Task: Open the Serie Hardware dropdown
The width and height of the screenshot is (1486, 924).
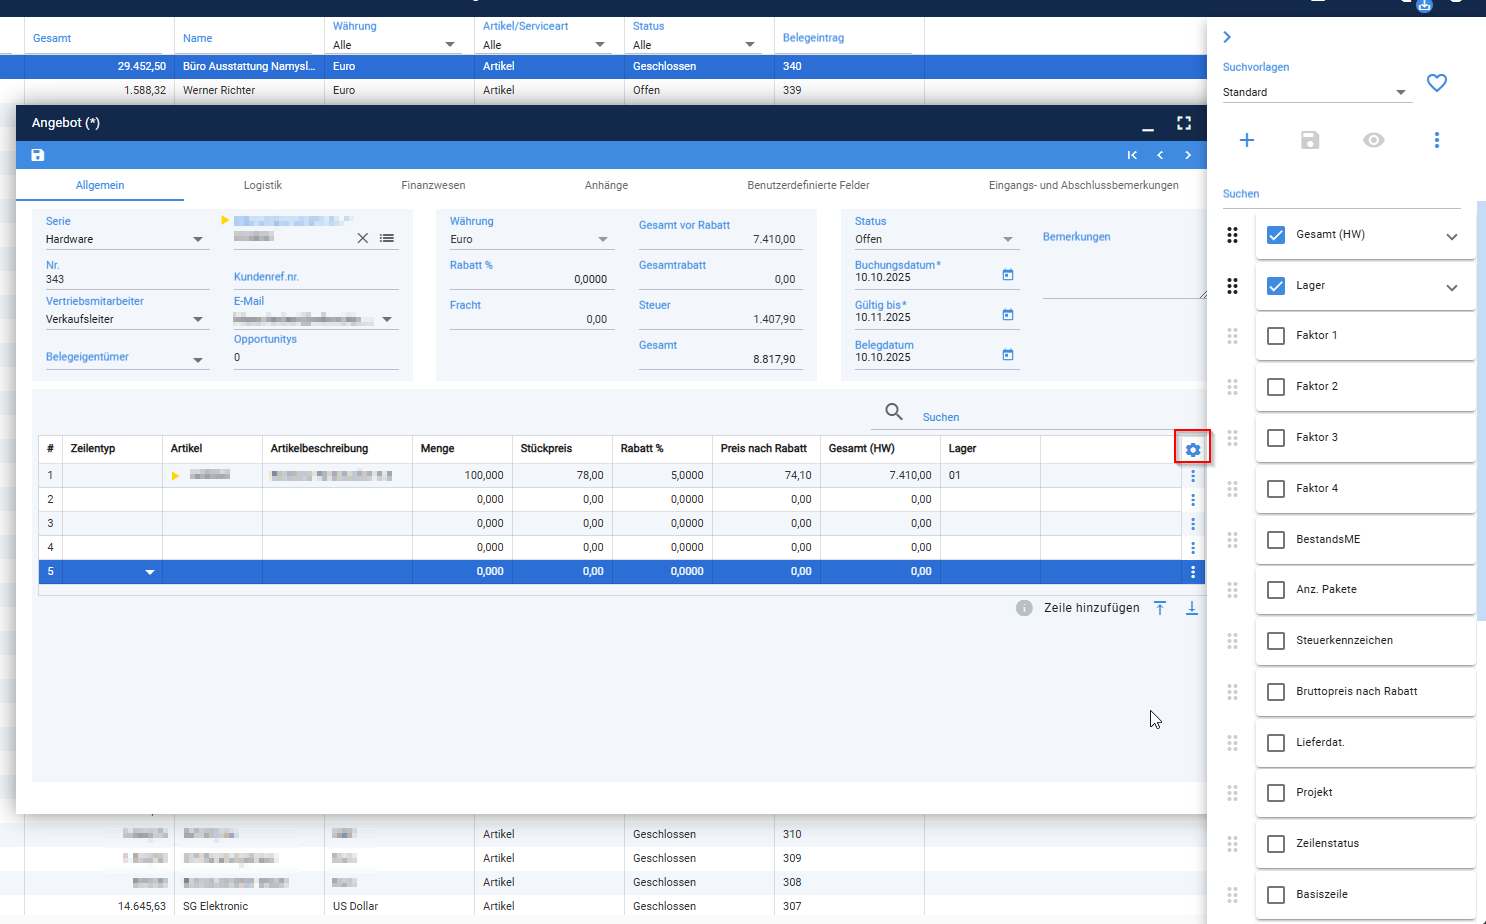Action: (125, 239)
